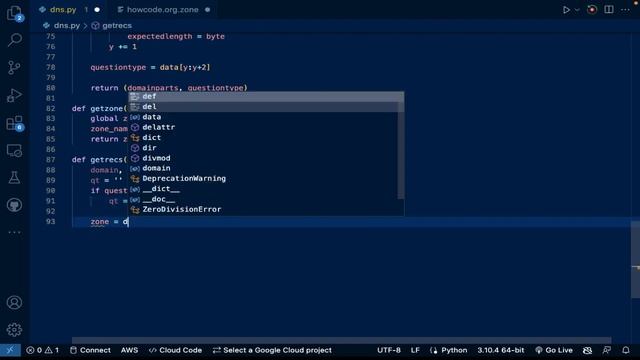
Task: Open run options dropdown arrow
Action: coord(577,10)
